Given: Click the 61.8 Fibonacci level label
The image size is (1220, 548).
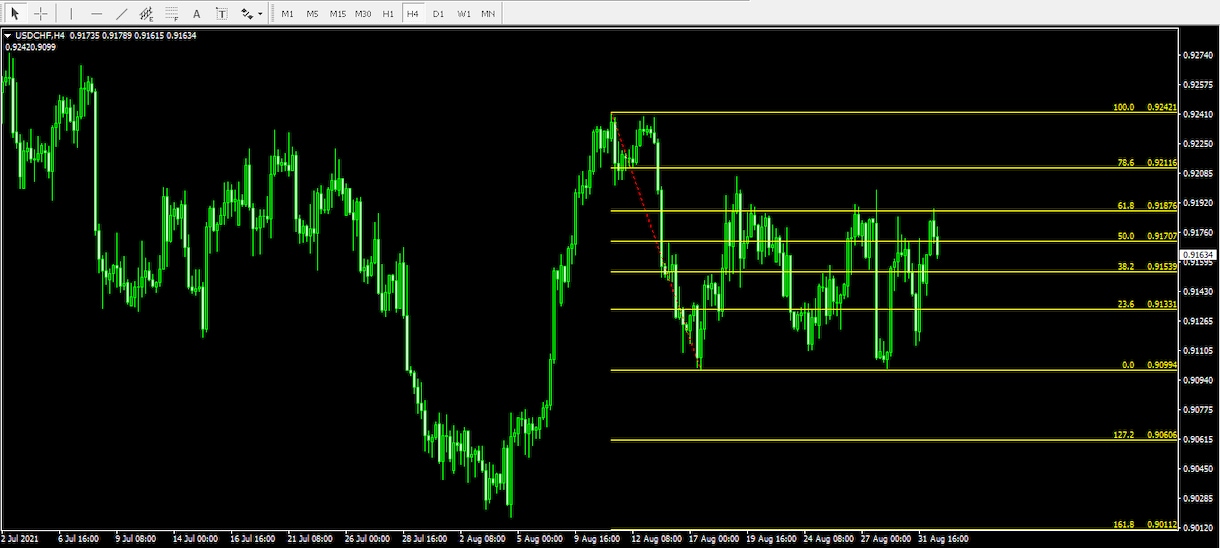Looking at the screenshot, I should 1126,205.
